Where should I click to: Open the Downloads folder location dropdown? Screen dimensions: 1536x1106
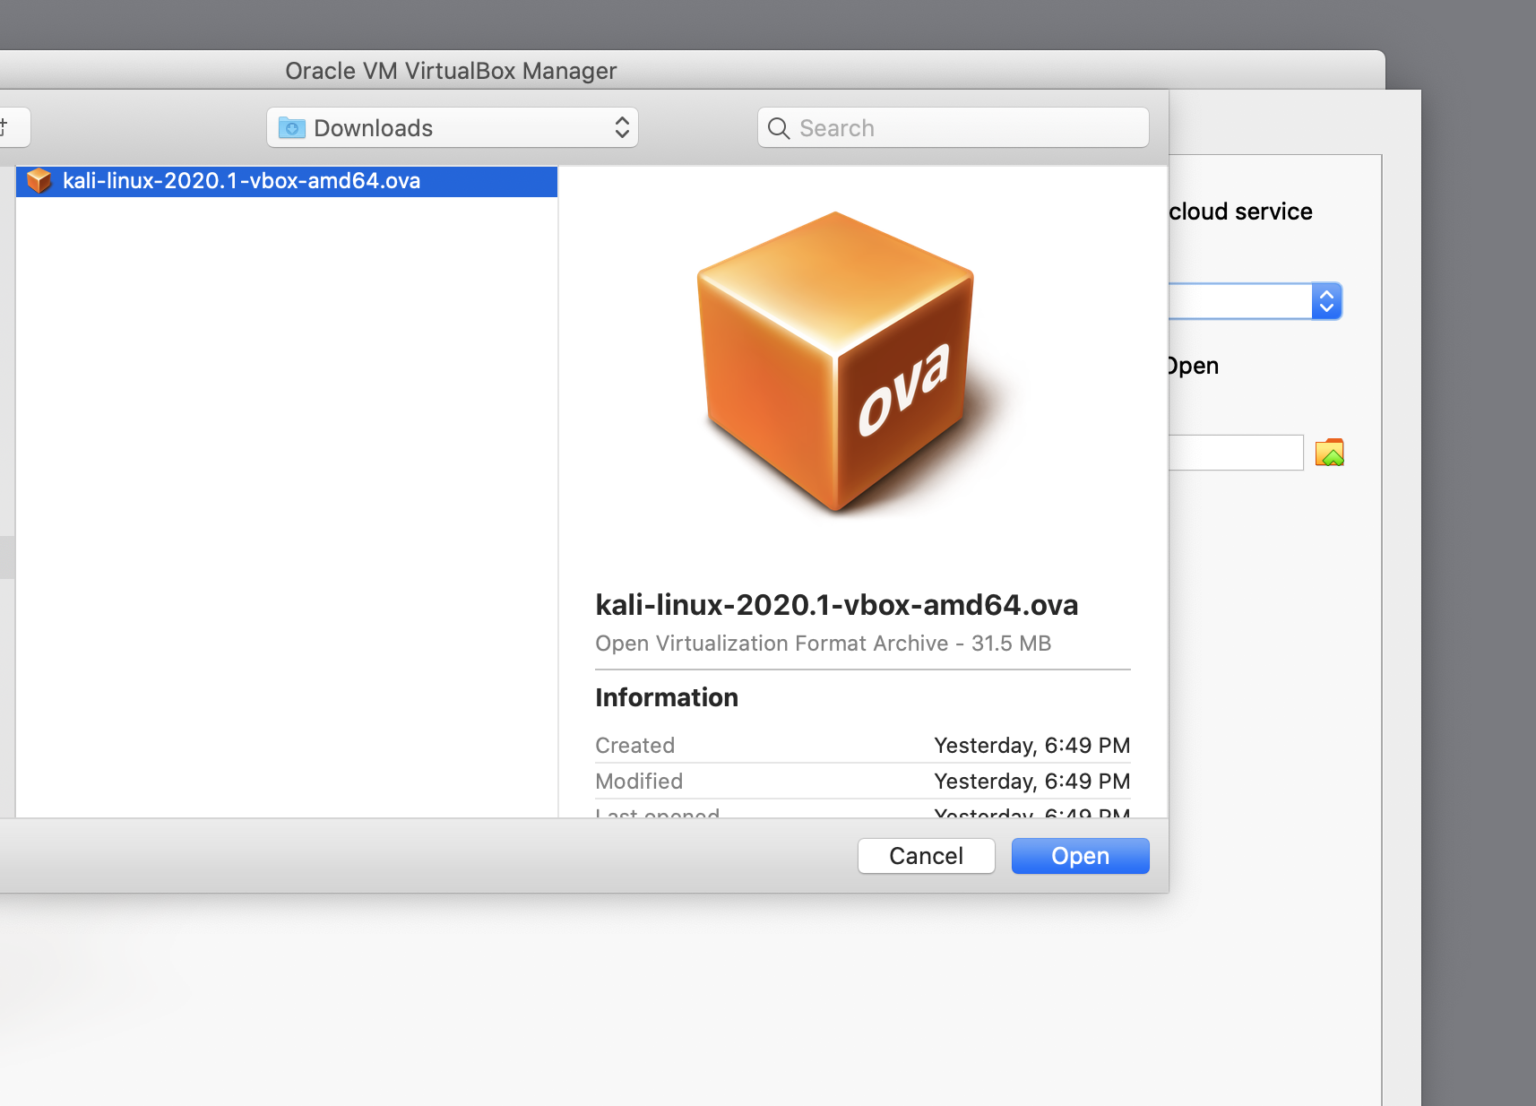tap(452, 128)
